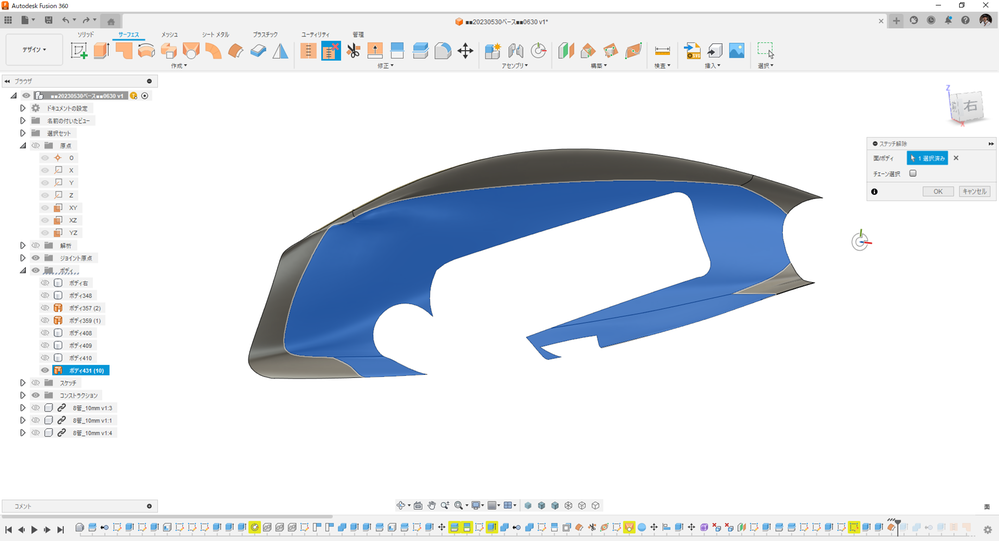Expand the ドキュメントの設定 tree node

23,108
